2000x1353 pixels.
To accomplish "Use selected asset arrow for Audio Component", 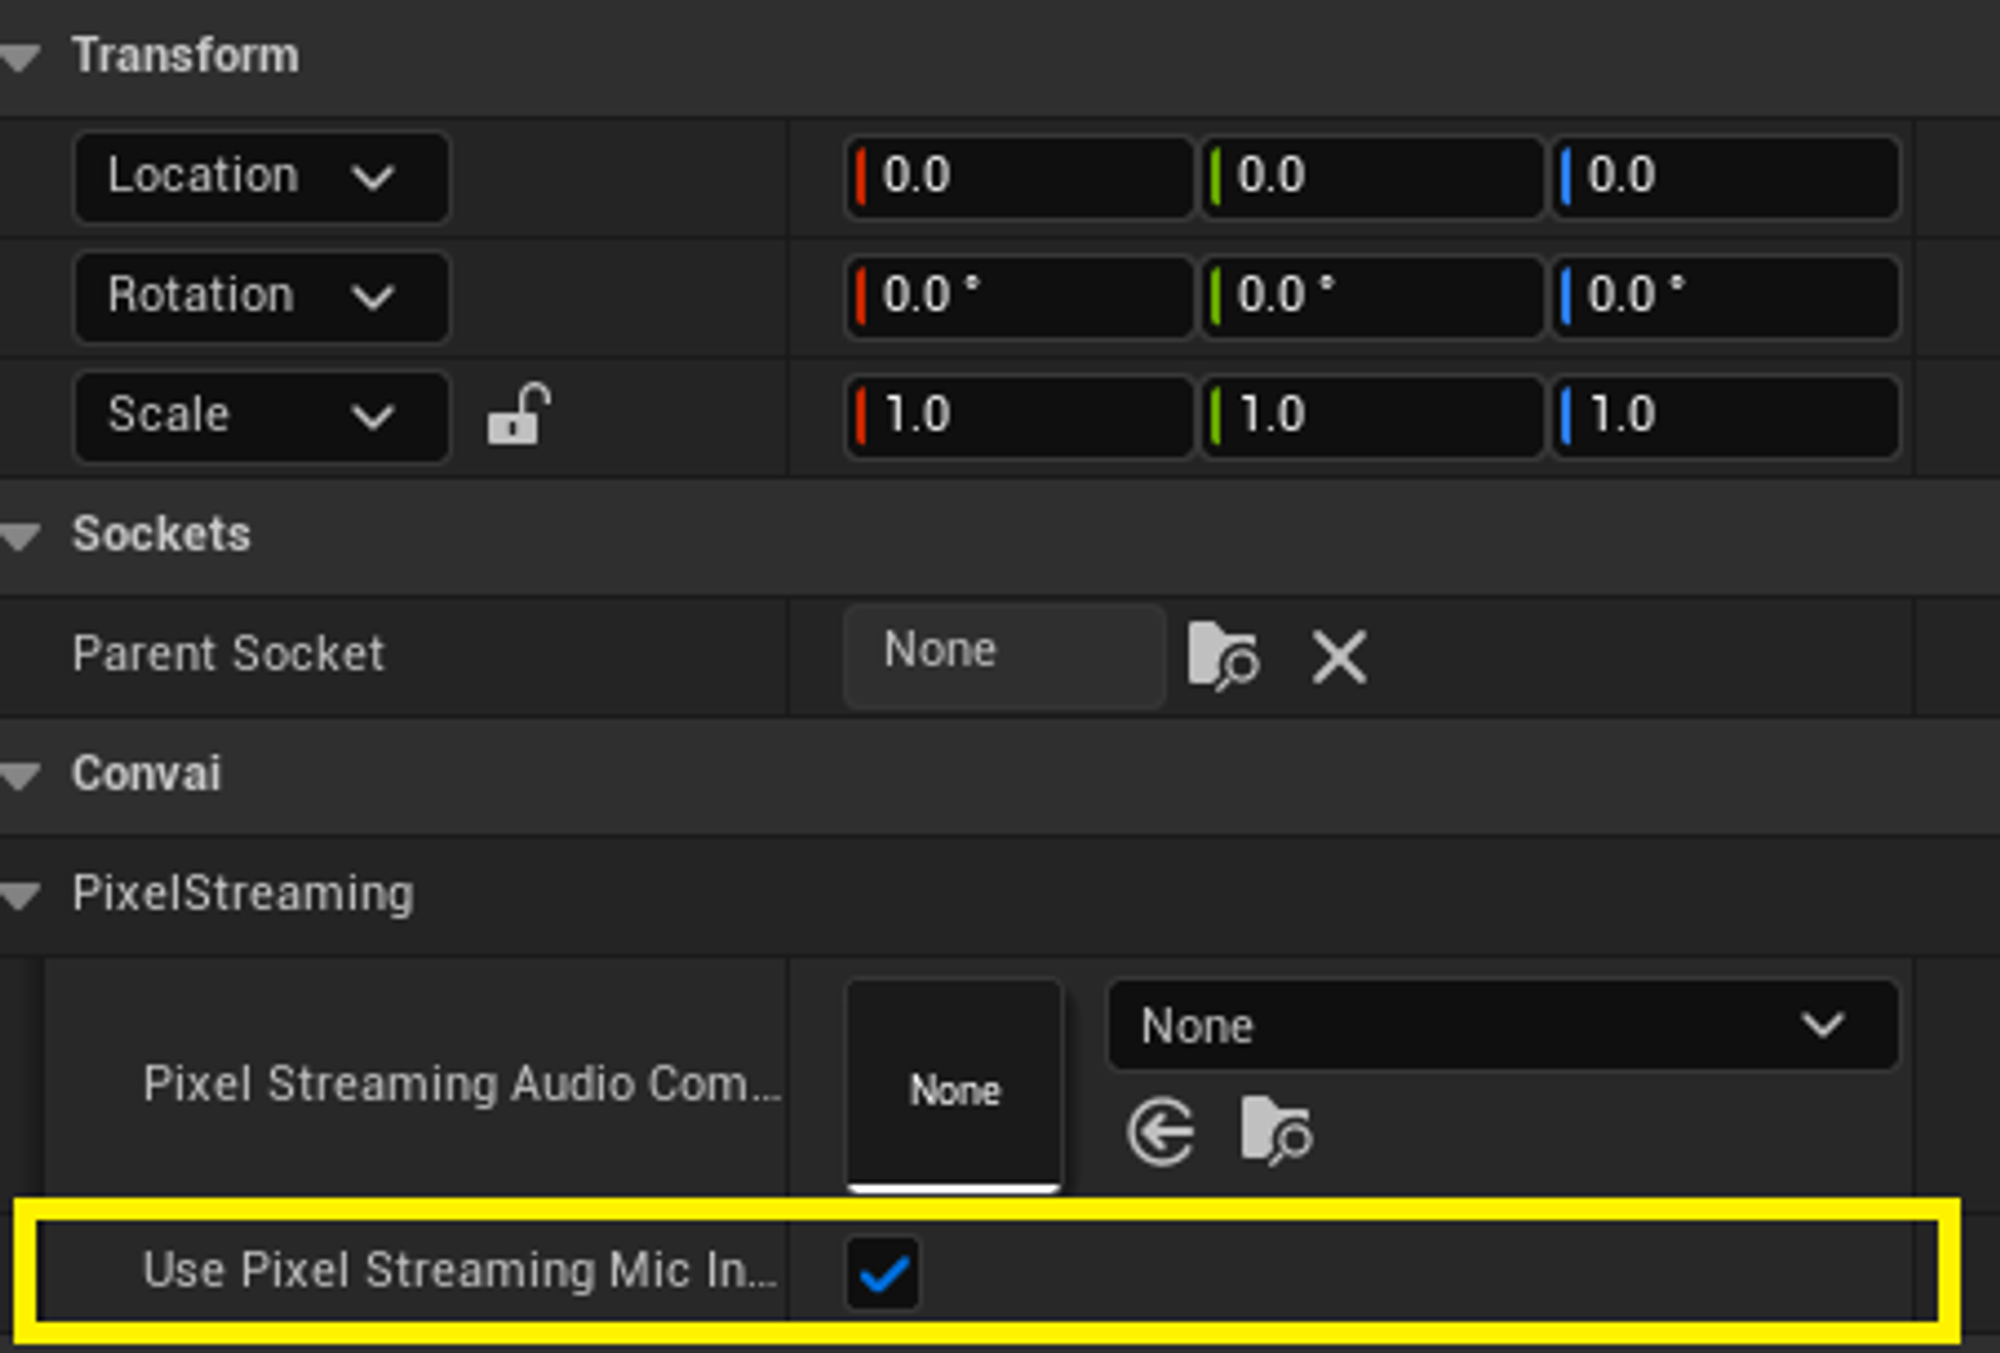I will 1161,1131.
